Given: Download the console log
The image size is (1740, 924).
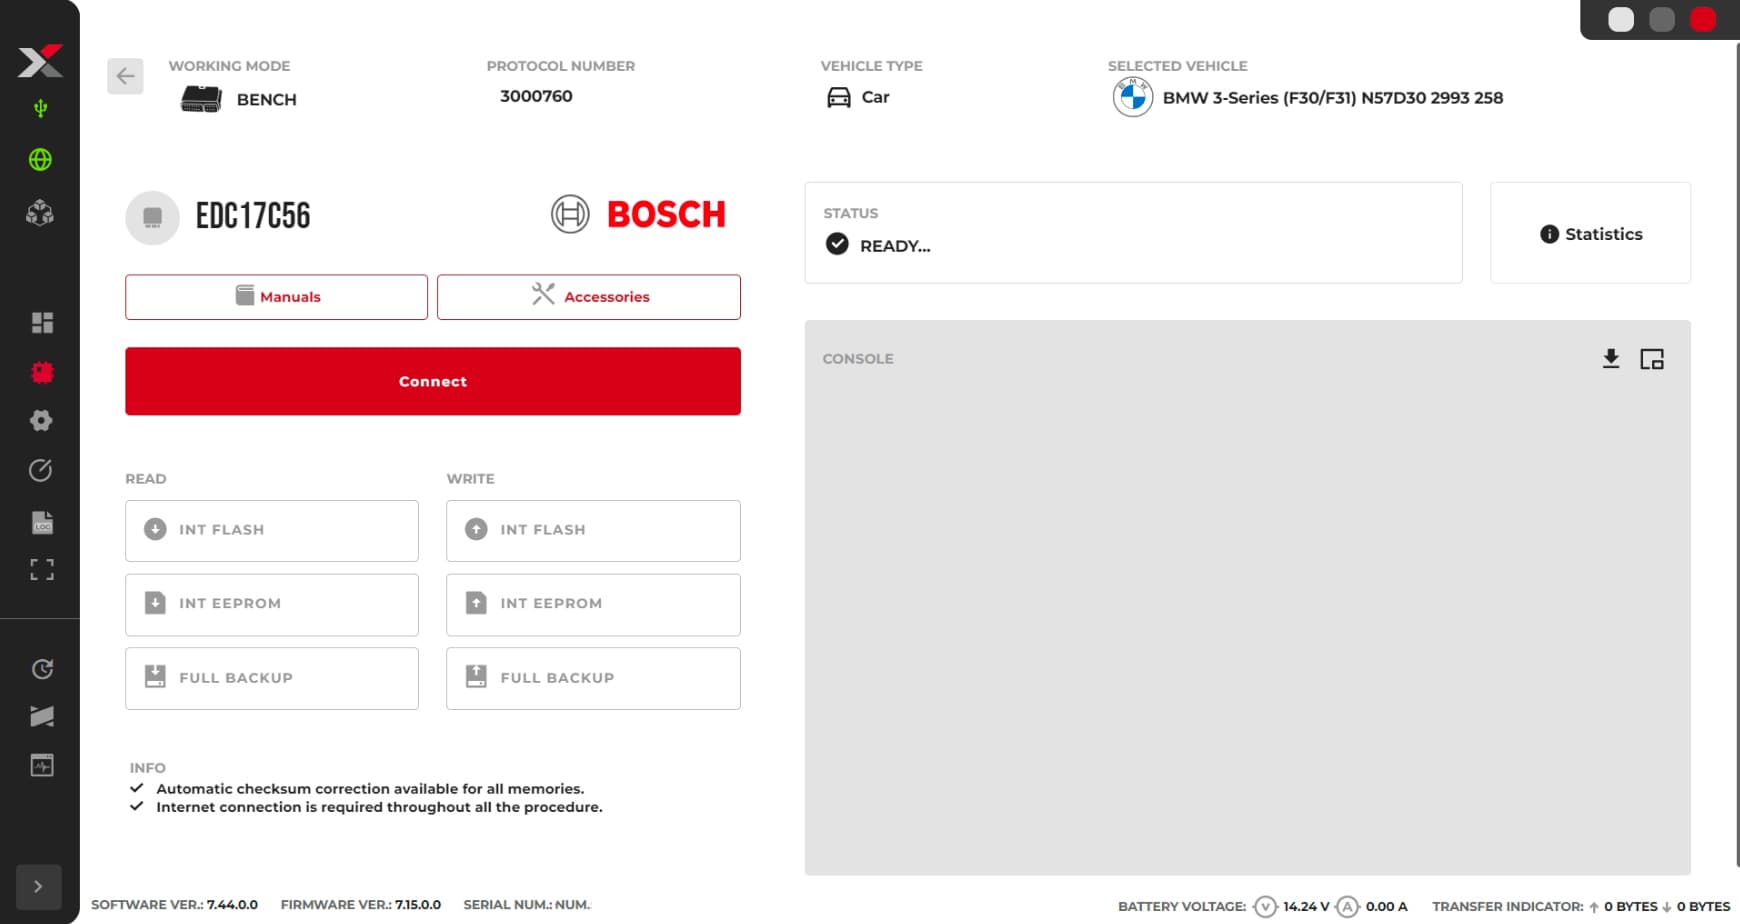Looking at the screenshot, I should pyautogui.click(x=1611, y=358).
